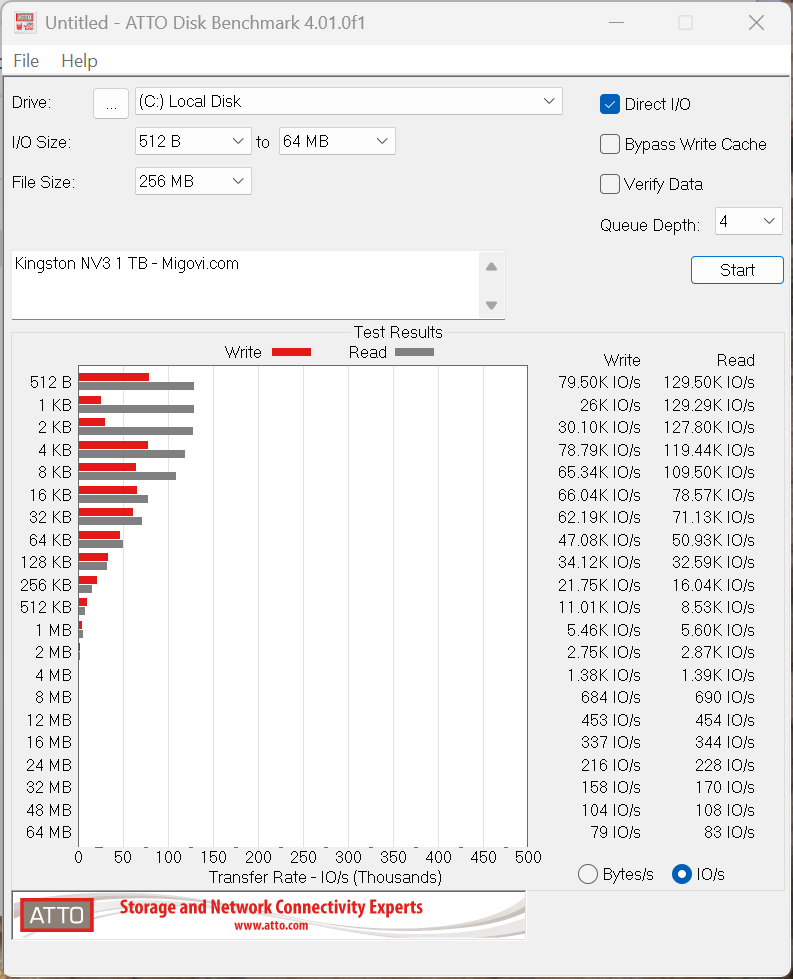Image resolution: width=793 pixels, height=979 pixels.
Task: Click the red Write legend swatch
Action: [292, 352]
